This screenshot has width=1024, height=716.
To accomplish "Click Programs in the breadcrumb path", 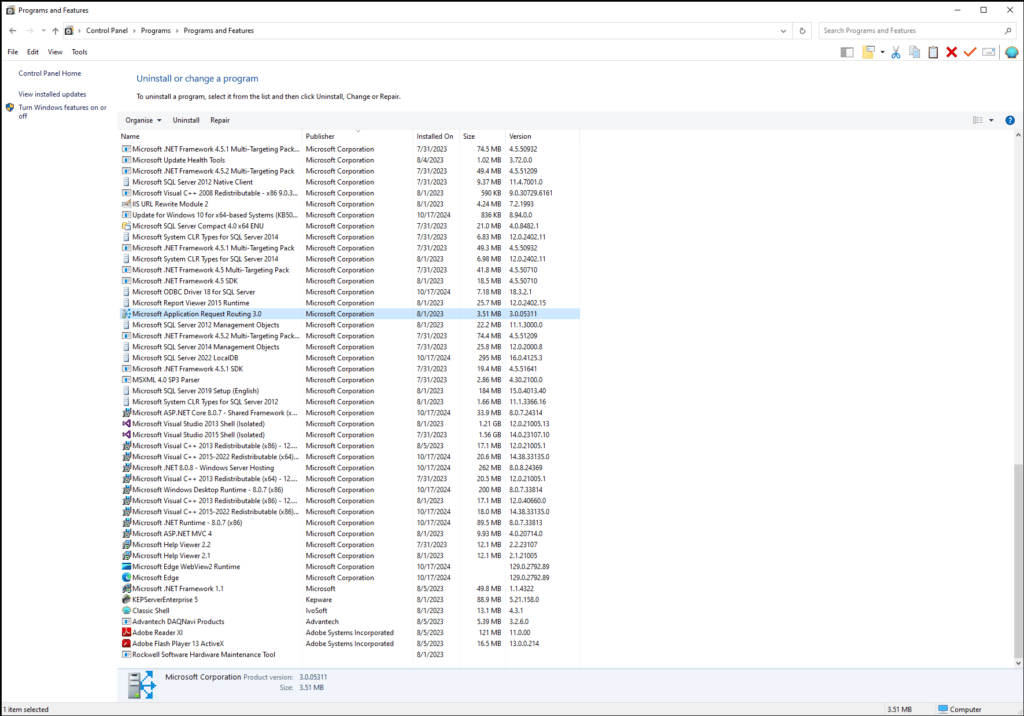I will pos(155,31).
